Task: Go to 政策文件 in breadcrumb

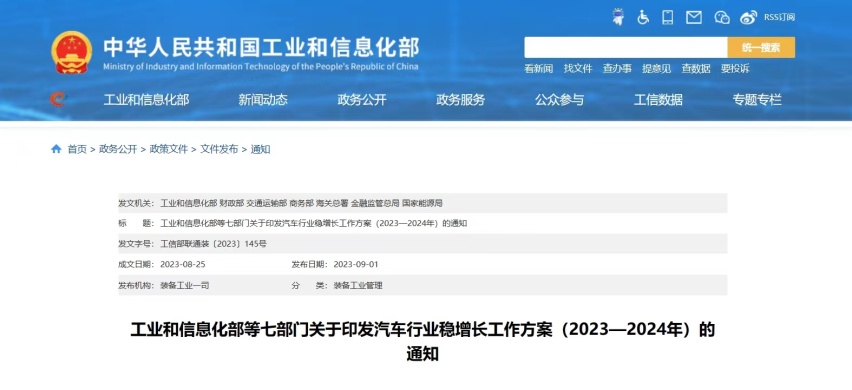Action: click(x=168, y=149)
